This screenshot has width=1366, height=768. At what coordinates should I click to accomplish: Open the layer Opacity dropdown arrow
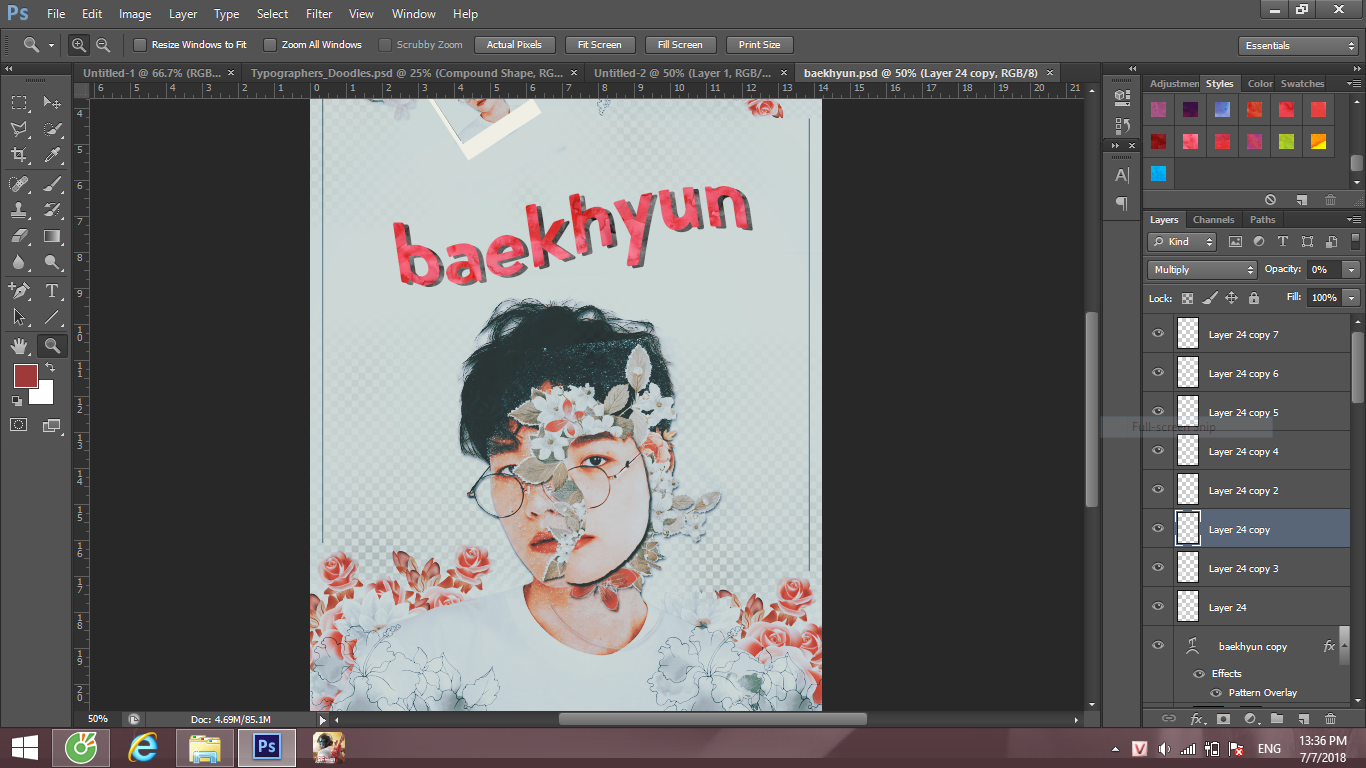[x=1352, y=270]
